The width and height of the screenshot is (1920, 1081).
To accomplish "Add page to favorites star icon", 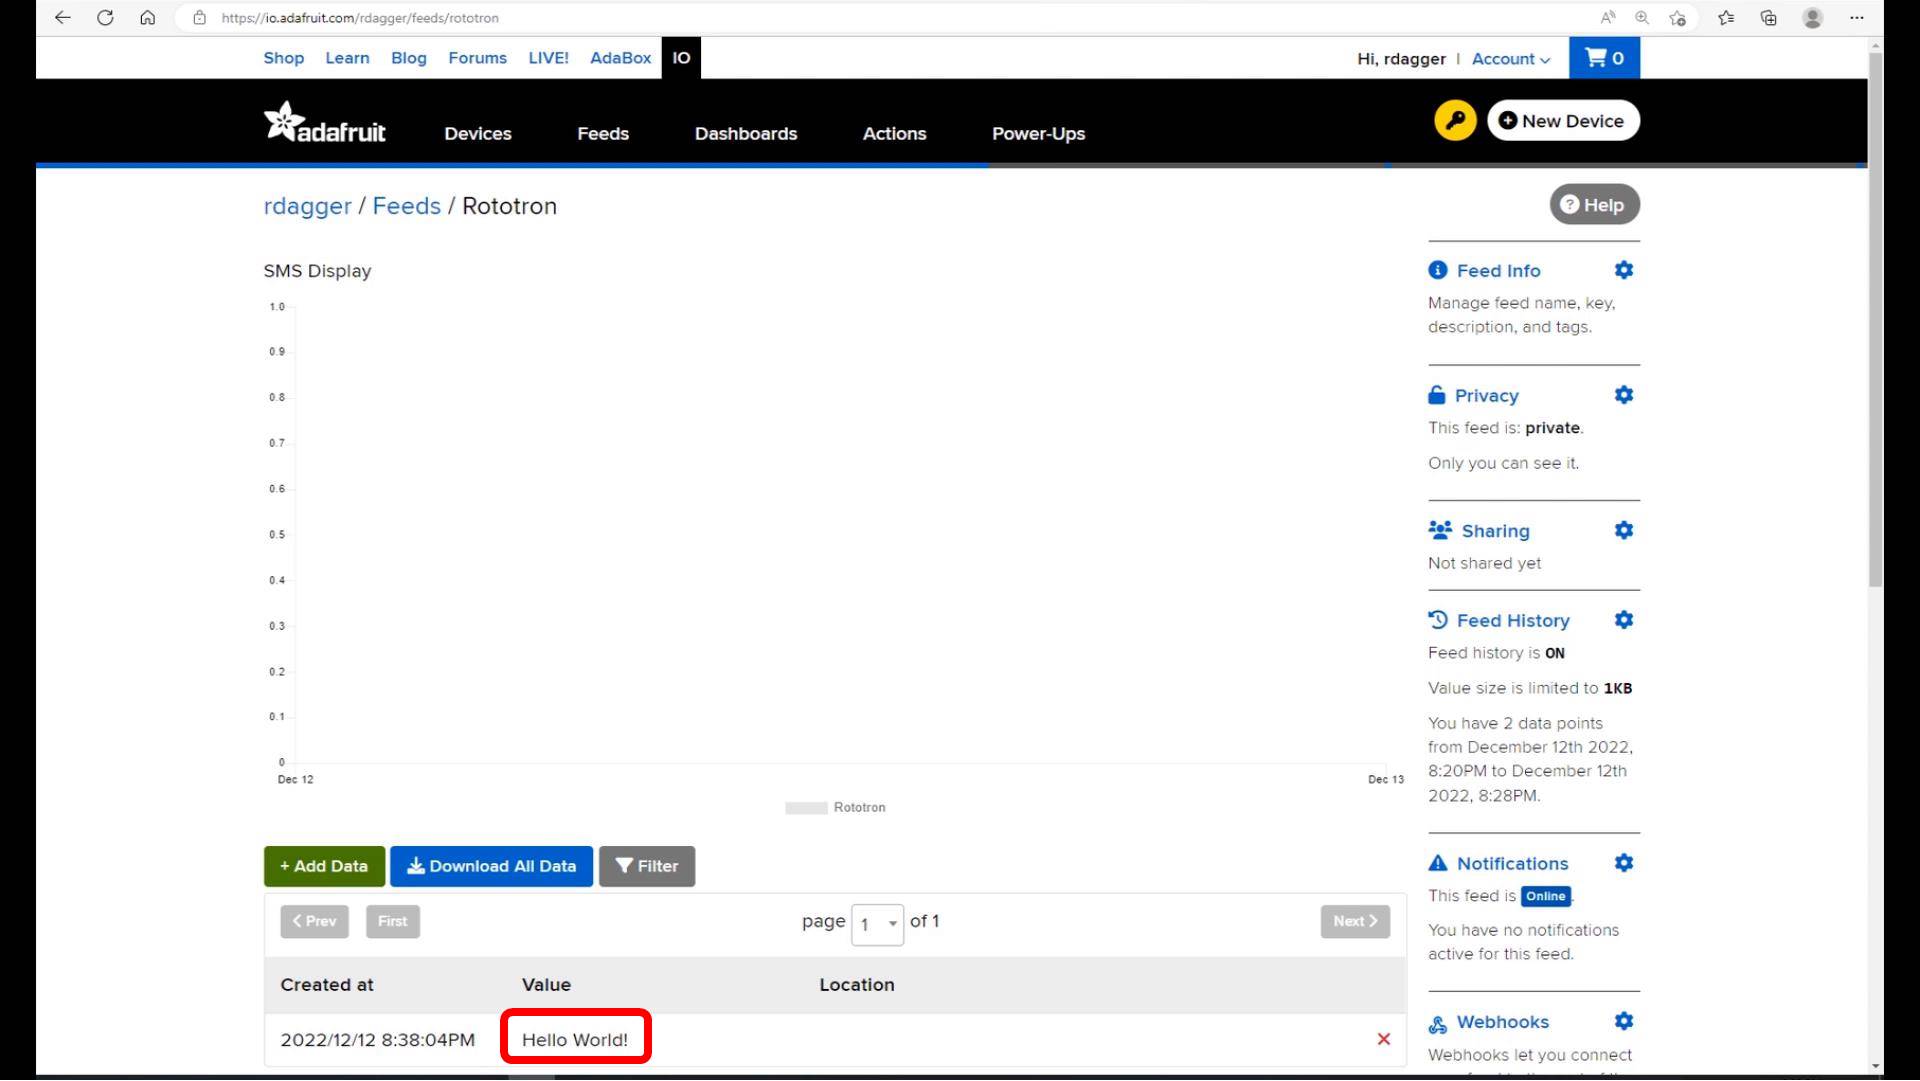I will 1678,18.
